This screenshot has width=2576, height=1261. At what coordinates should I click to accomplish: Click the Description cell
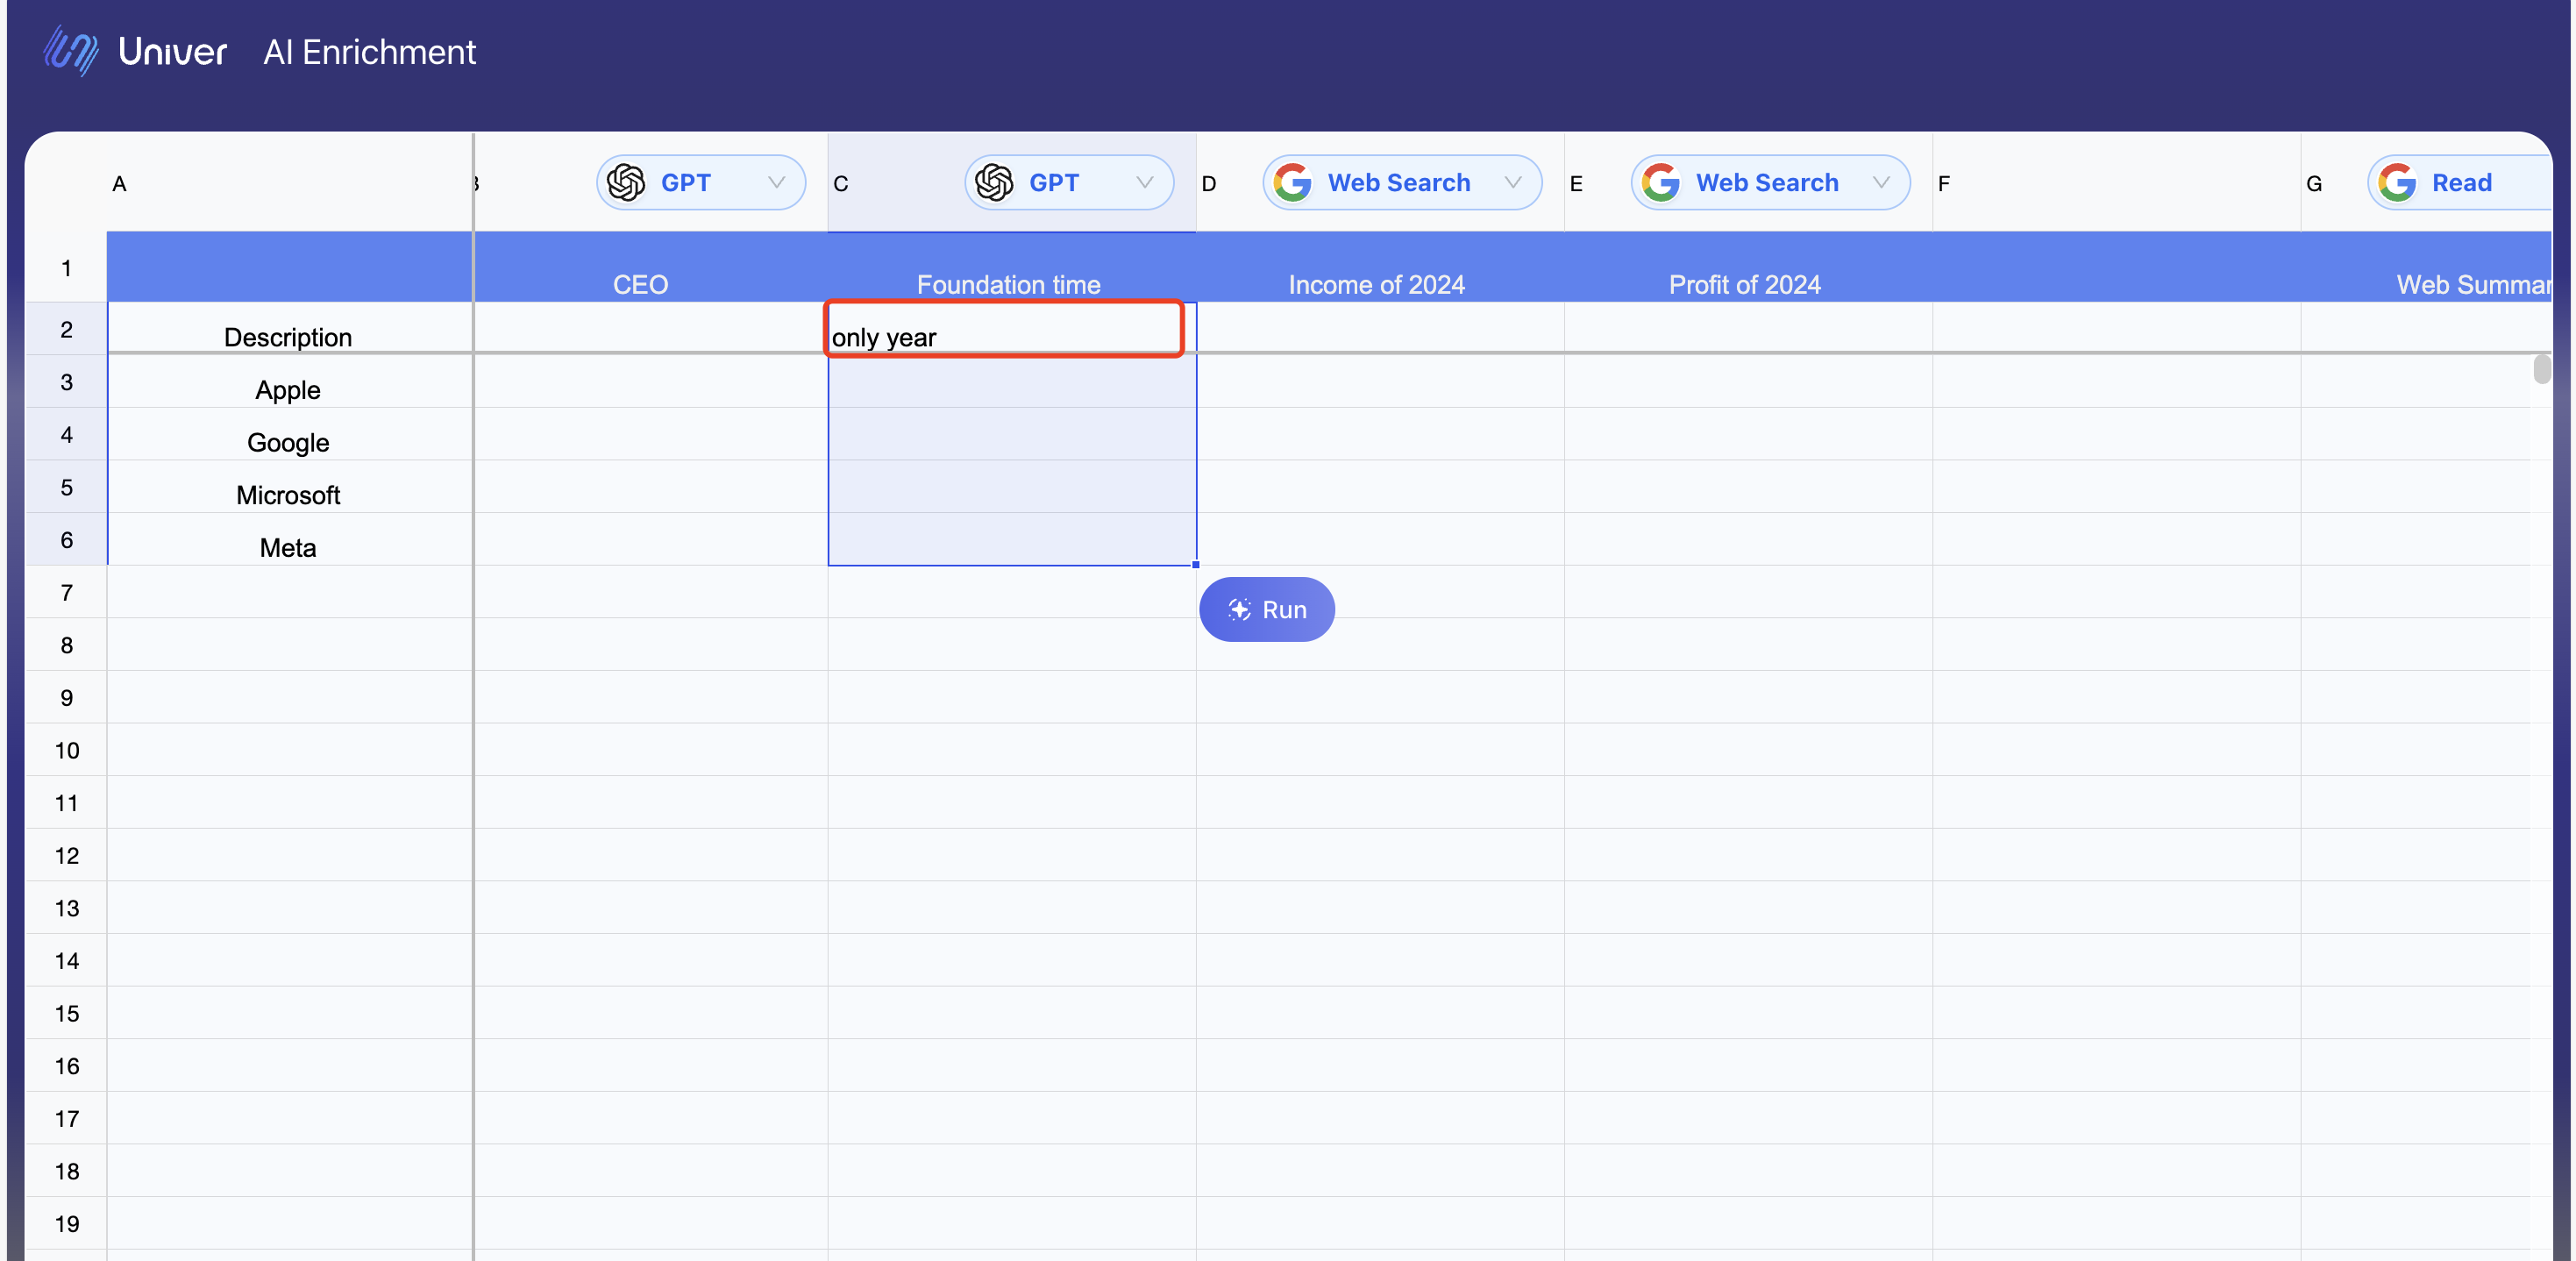(290, 329)
